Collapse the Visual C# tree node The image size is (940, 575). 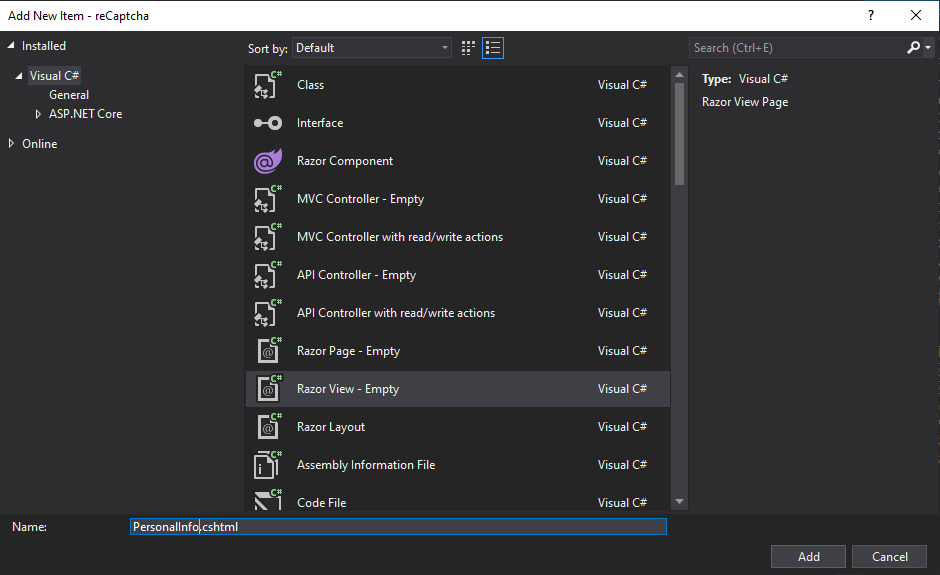[19, 76]
